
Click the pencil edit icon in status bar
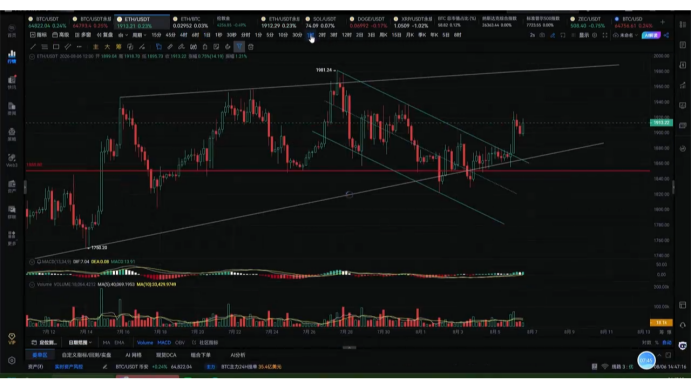[x=105, y=367]
